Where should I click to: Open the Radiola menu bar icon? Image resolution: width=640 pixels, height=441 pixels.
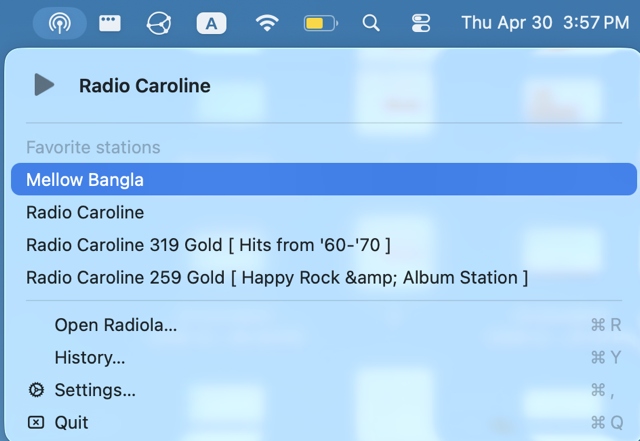click(60, 23)
